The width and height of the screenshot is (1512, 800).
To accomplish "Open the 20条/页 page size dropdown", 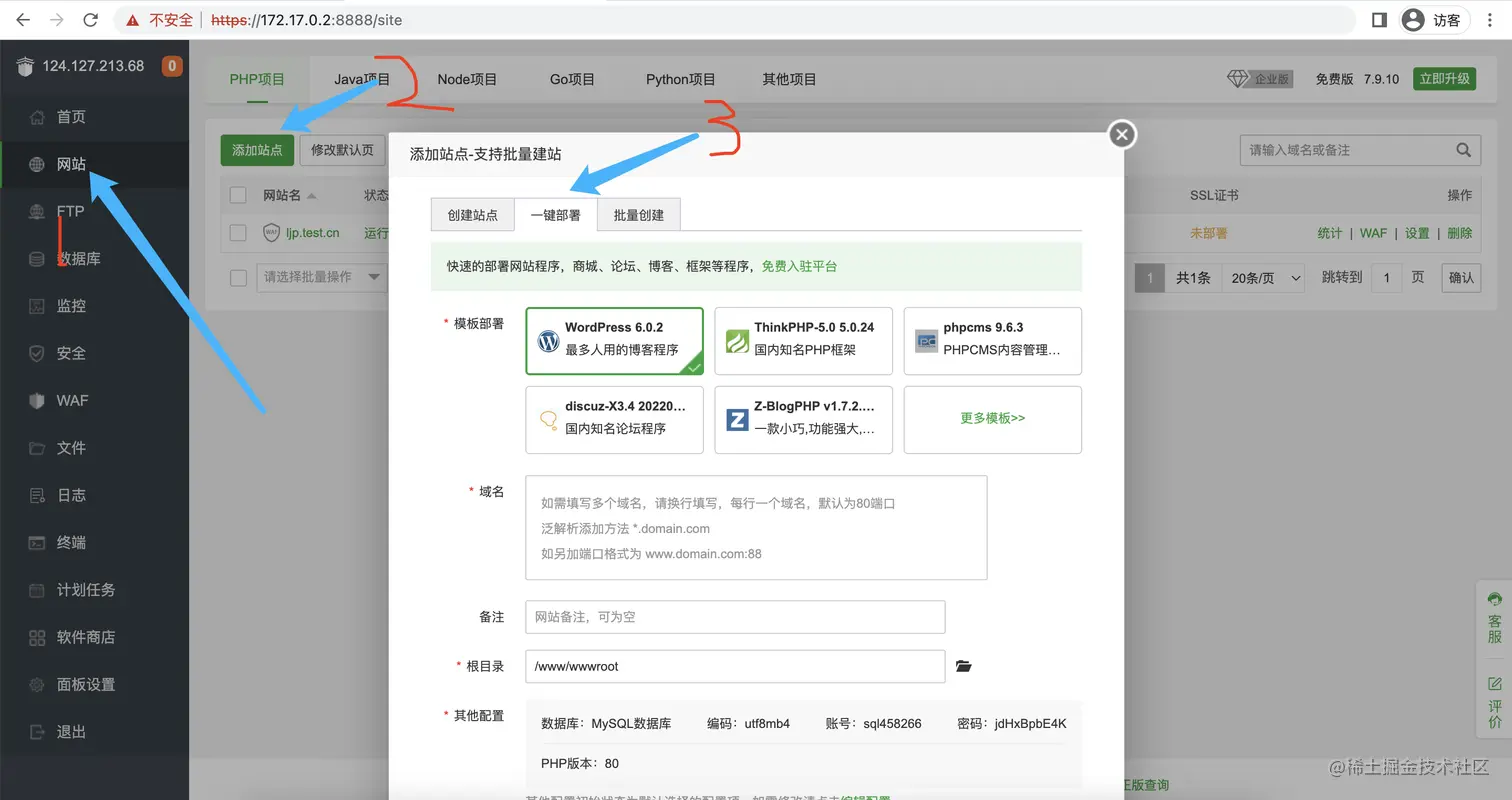I will (x=1266, y=278).
